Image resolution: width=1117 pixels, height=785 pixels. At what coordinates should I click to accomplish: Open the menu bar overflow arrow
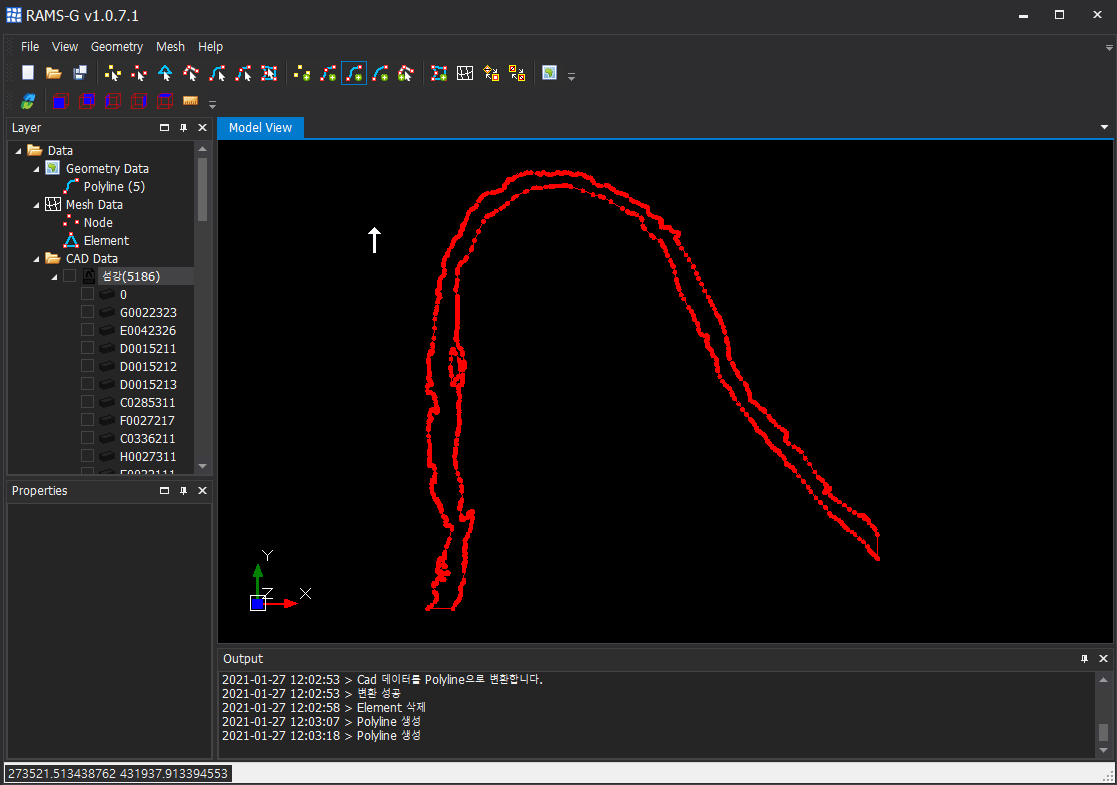pos(1108,47)
